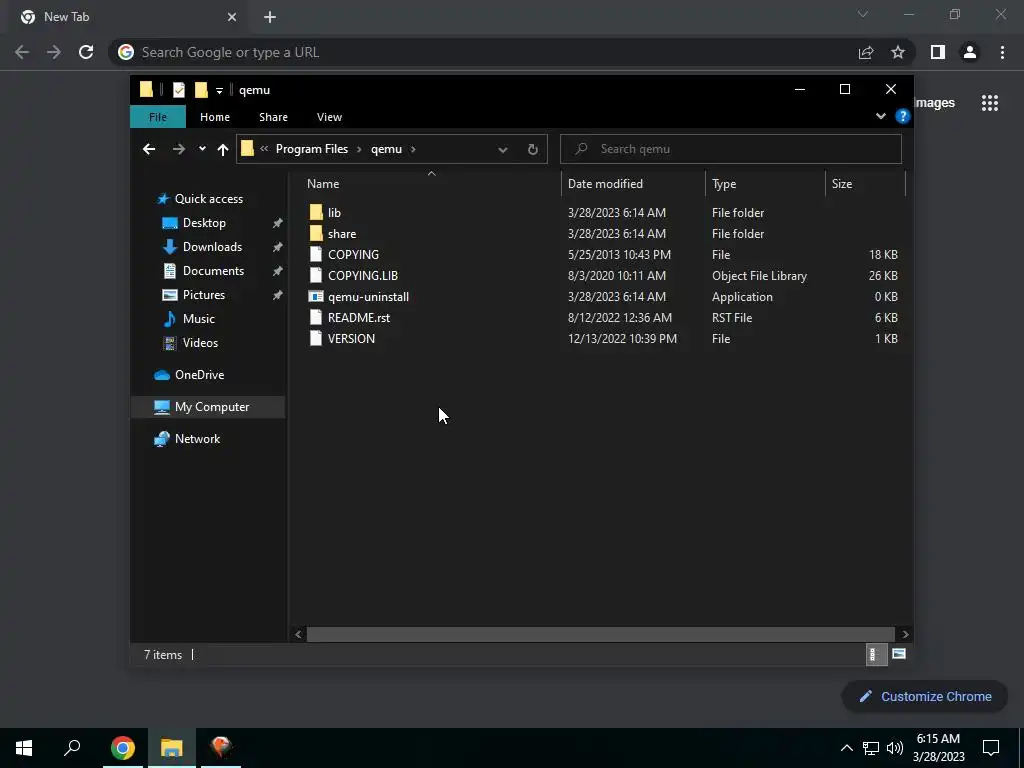Select the VERSION file icon
This screenshot has width=1024, height=768.
316,338
